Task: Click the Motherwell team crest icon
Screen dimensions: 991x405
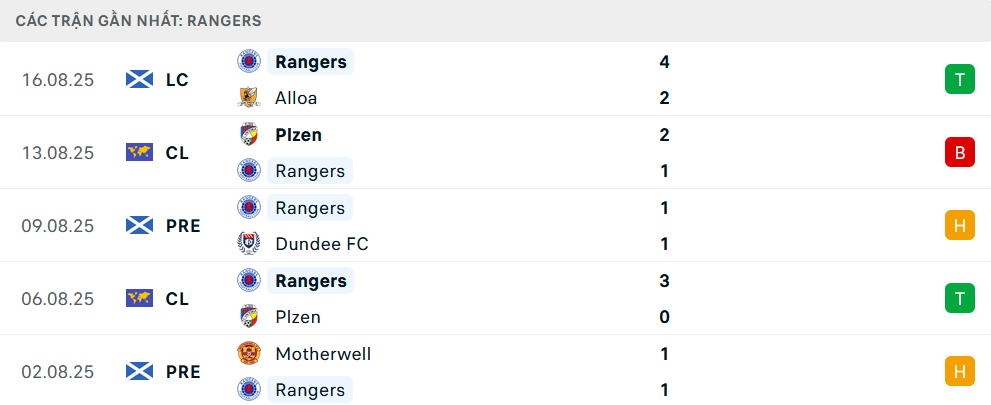Action: [248, 353]
